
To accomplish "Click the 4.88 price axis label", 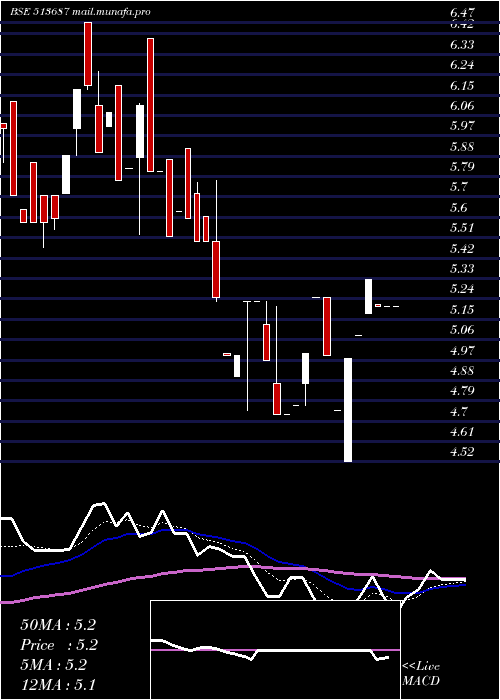I will coord(462,371).
